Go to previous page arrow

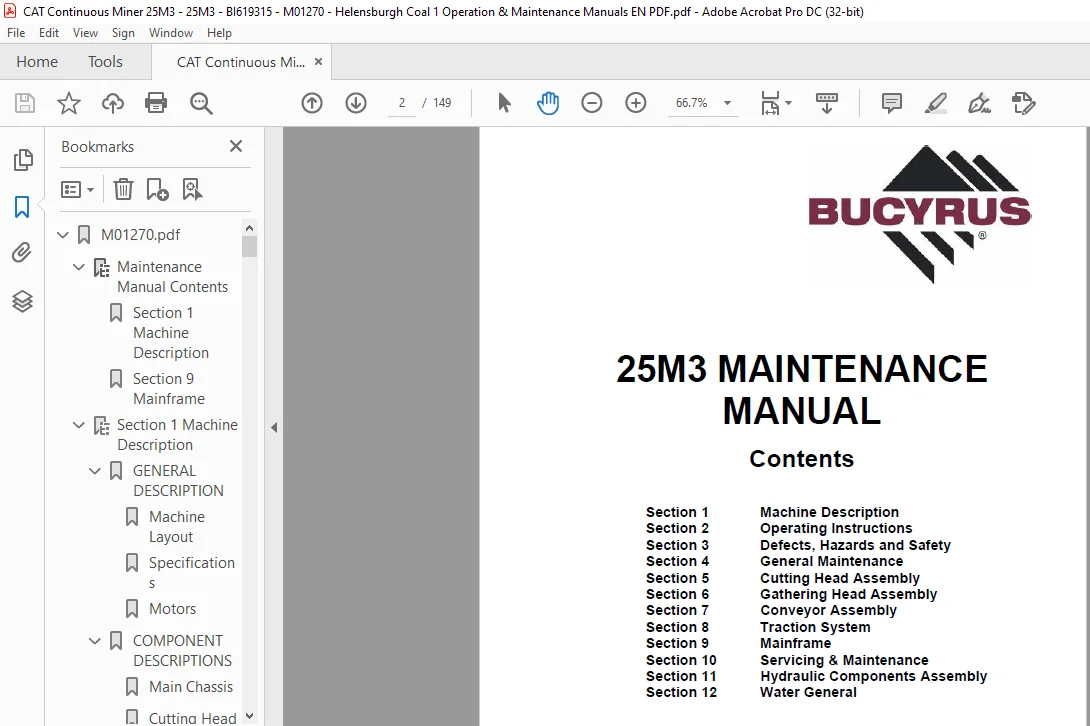(x=312, y=103)
